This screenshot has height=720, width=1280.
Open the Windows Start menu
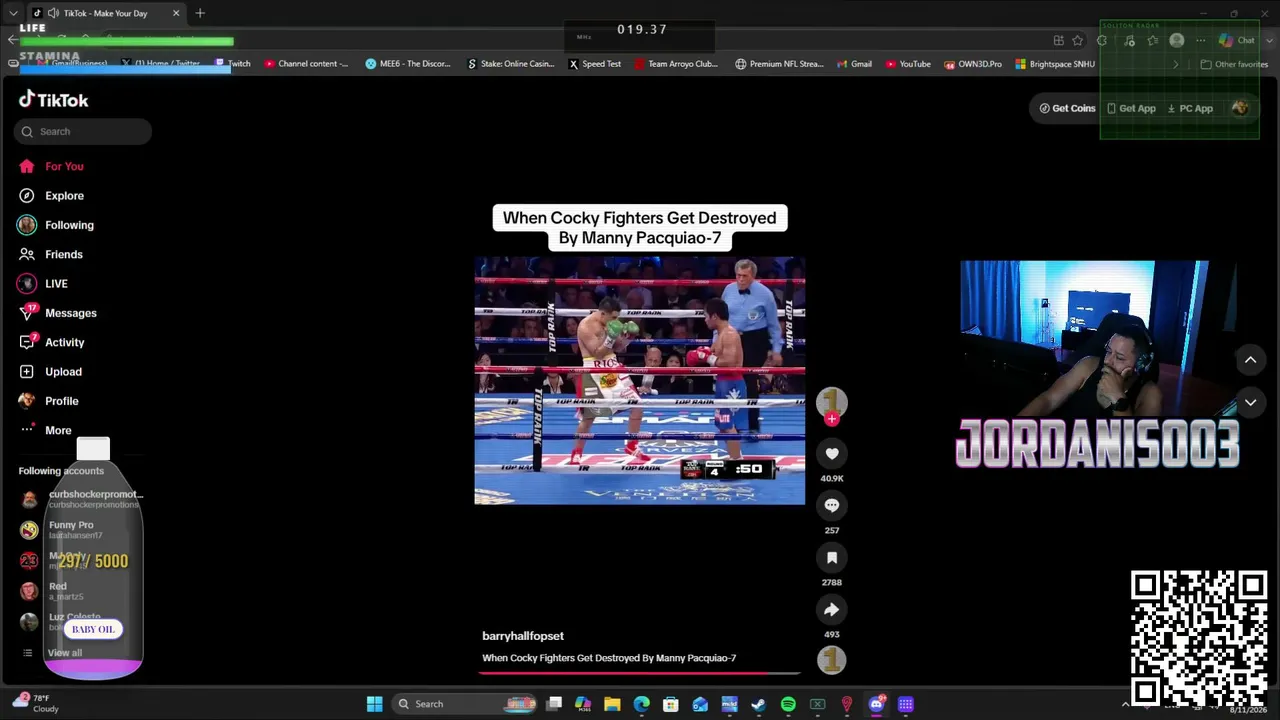[374, 704]
